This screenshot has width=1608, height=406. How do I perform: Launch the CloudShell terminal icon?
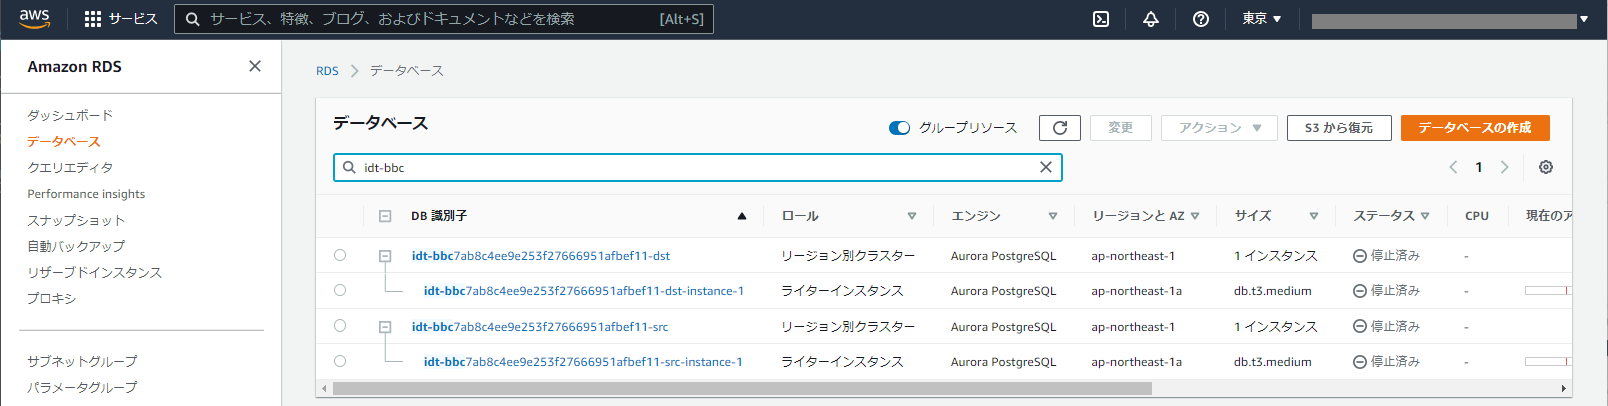coord(1101,19)
